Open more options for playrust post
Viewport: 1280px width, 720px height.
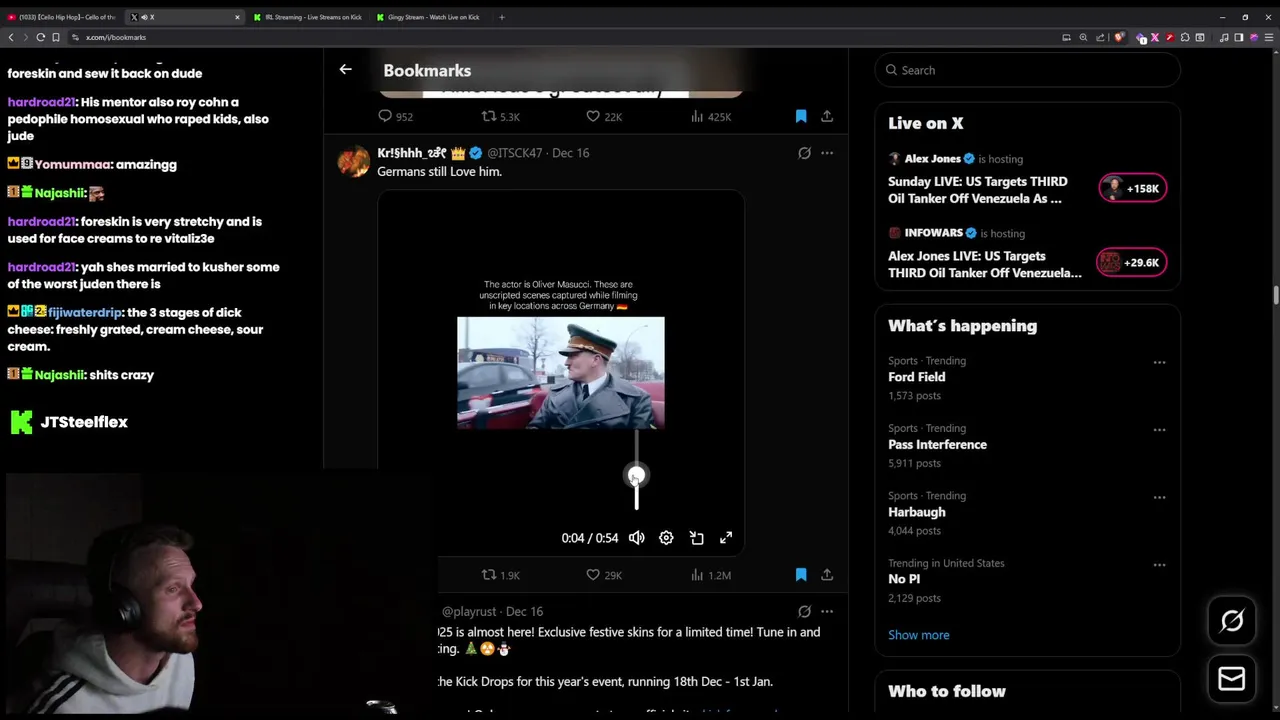(827, 611)
